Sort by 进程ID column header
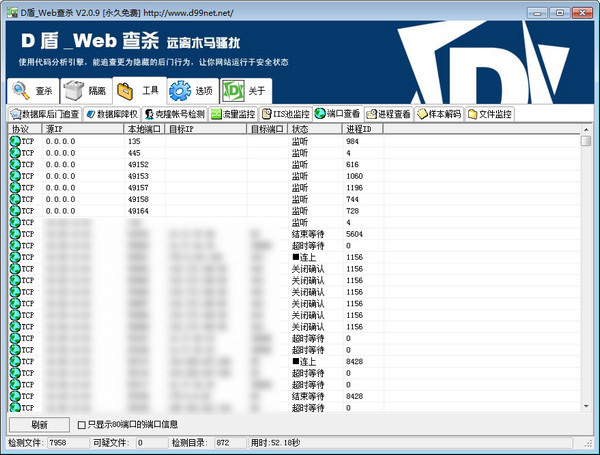The image size is (600, 455). coord(363,129)
